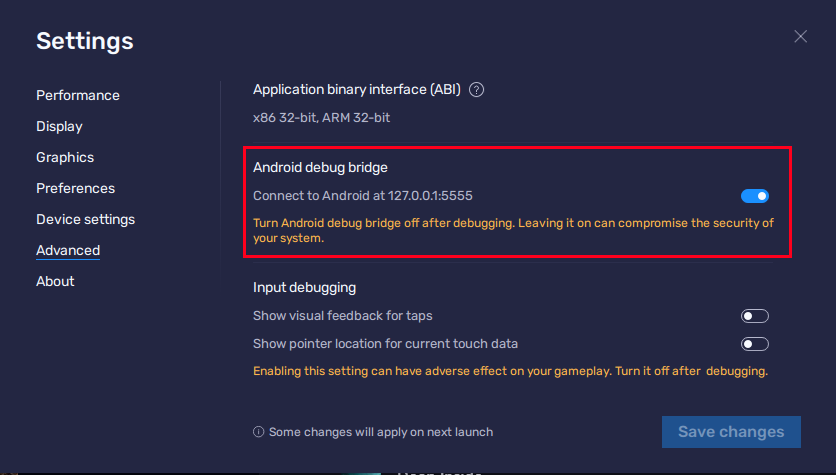The height and width of the screenshot is (475, 836).
Task: Toggle pointer location for touch data
Action: (755, 344)
